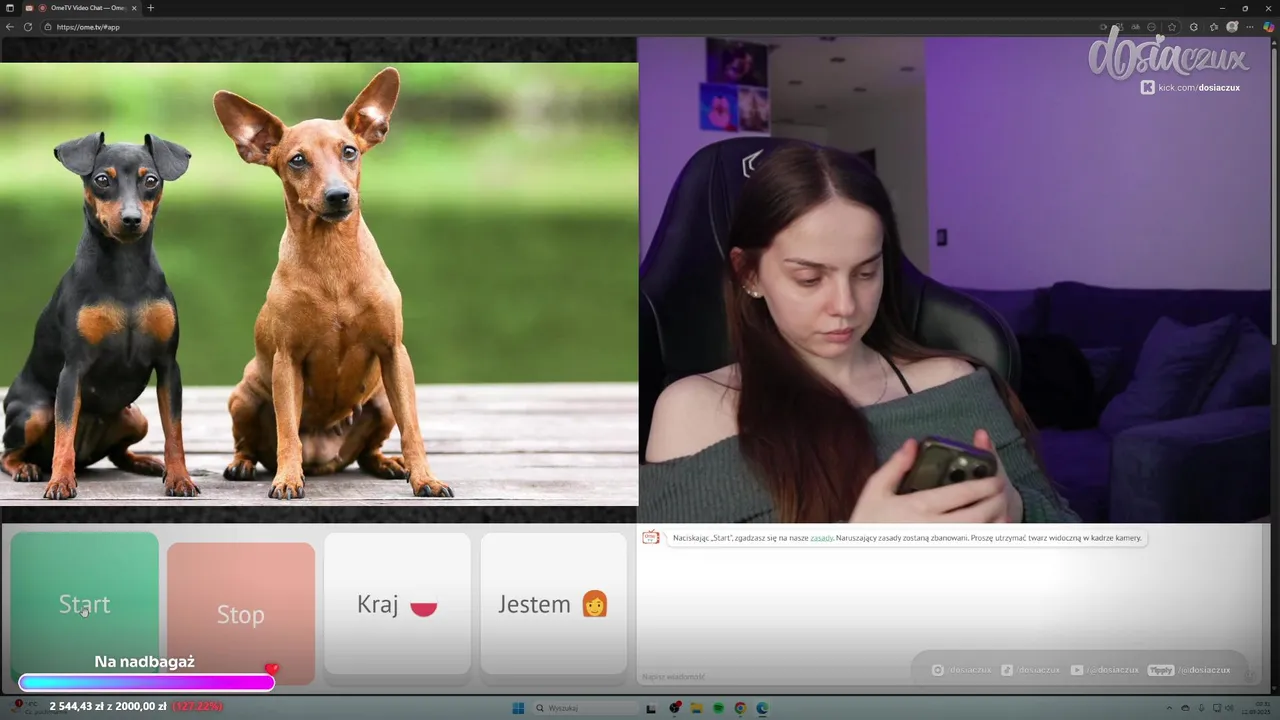Screen dimensions: 1280x720
Task: Close the OmeTV Video Chat tab
Action: (134, 8)
